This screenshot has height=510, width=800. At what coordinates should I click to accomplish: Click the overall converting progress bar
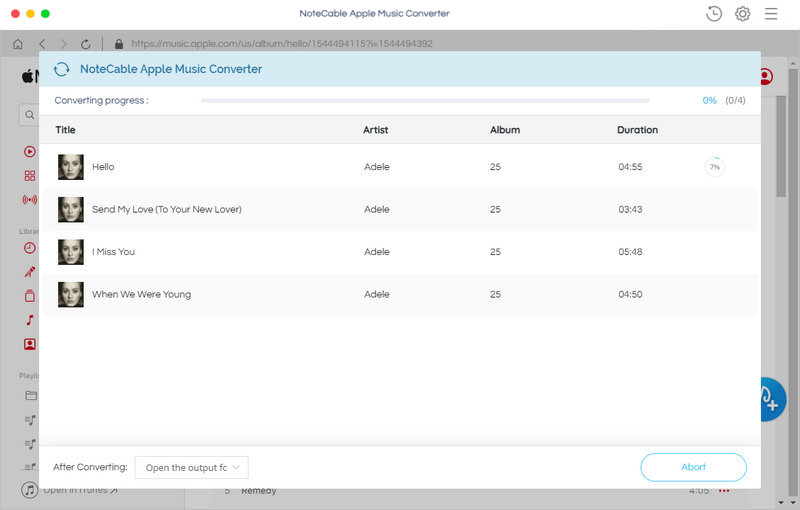coord(425,100)
